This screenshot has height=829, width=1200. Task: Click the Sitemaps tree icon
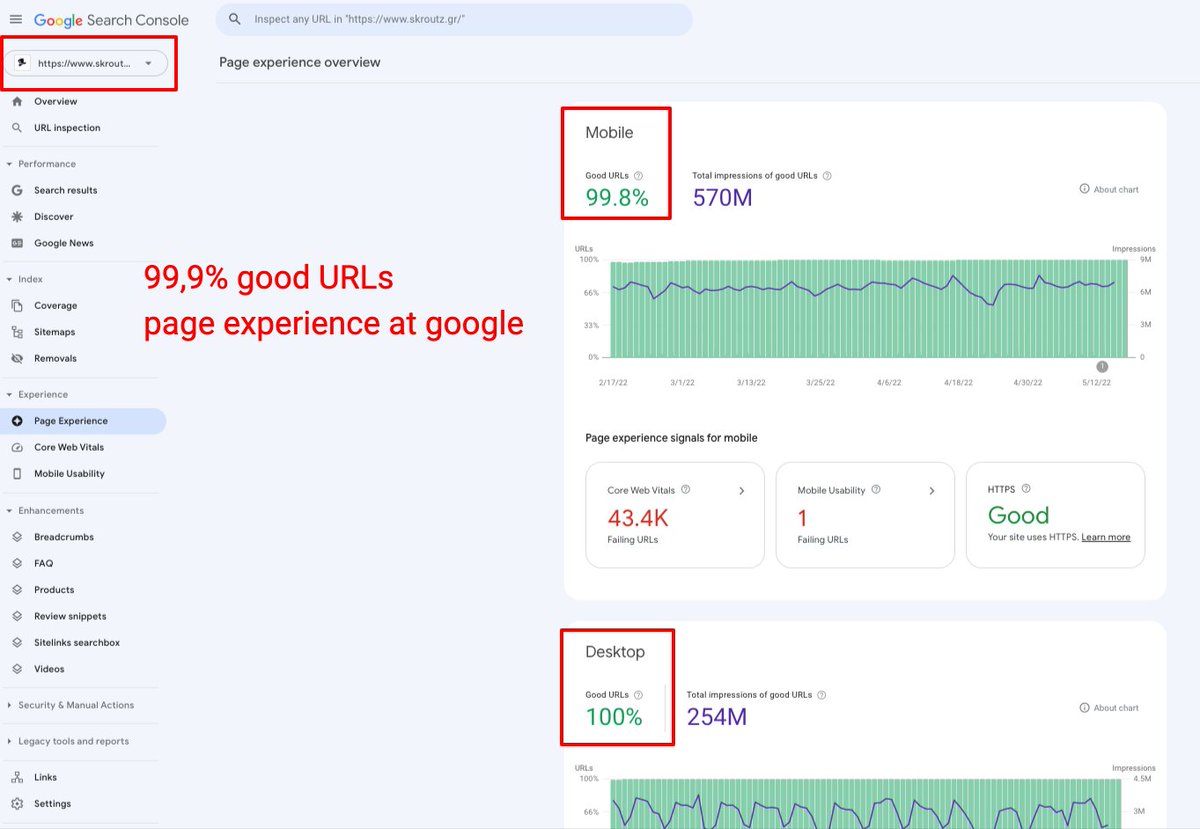tap(17, 332)
